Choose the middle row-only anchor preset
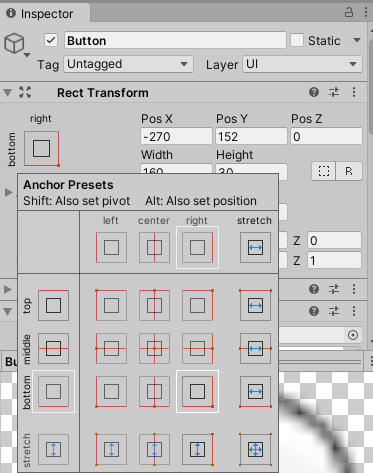This screenshot has width=373, height=473. coord(53,348)
